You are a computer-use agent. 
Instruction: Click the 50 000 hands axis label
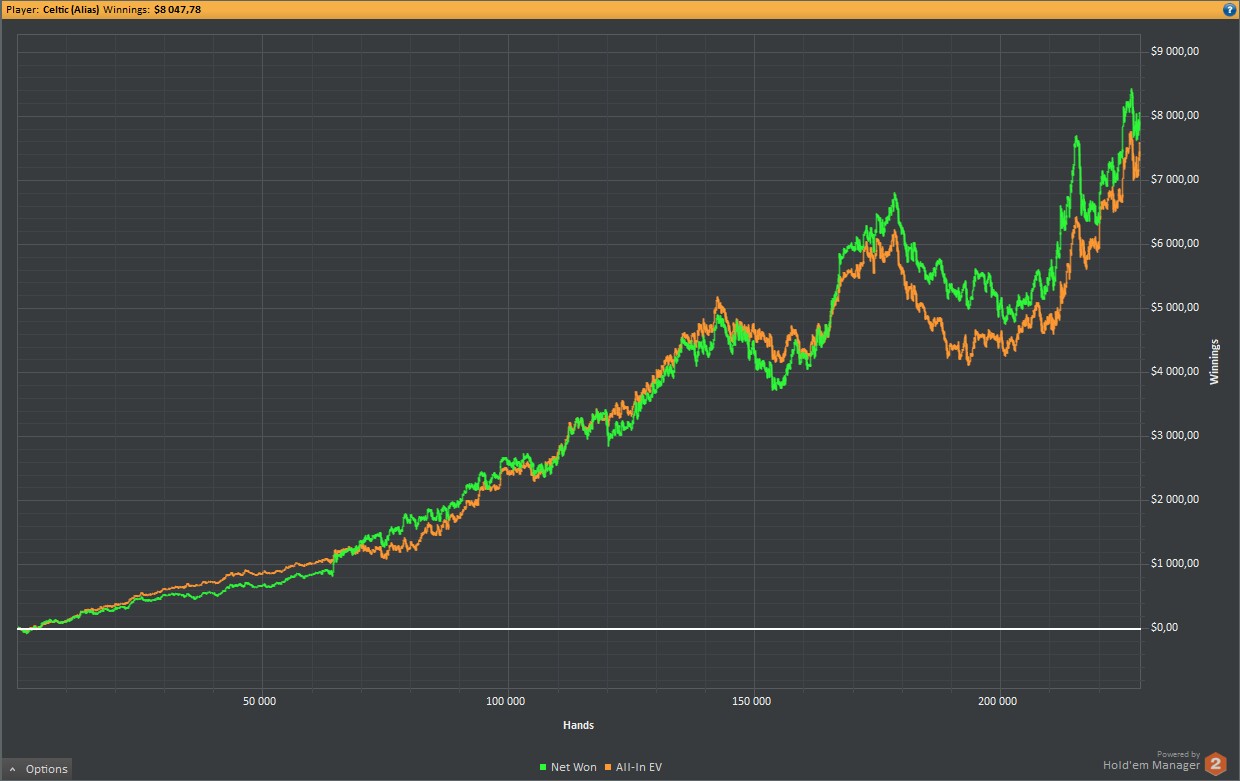[x=261, y=702]
